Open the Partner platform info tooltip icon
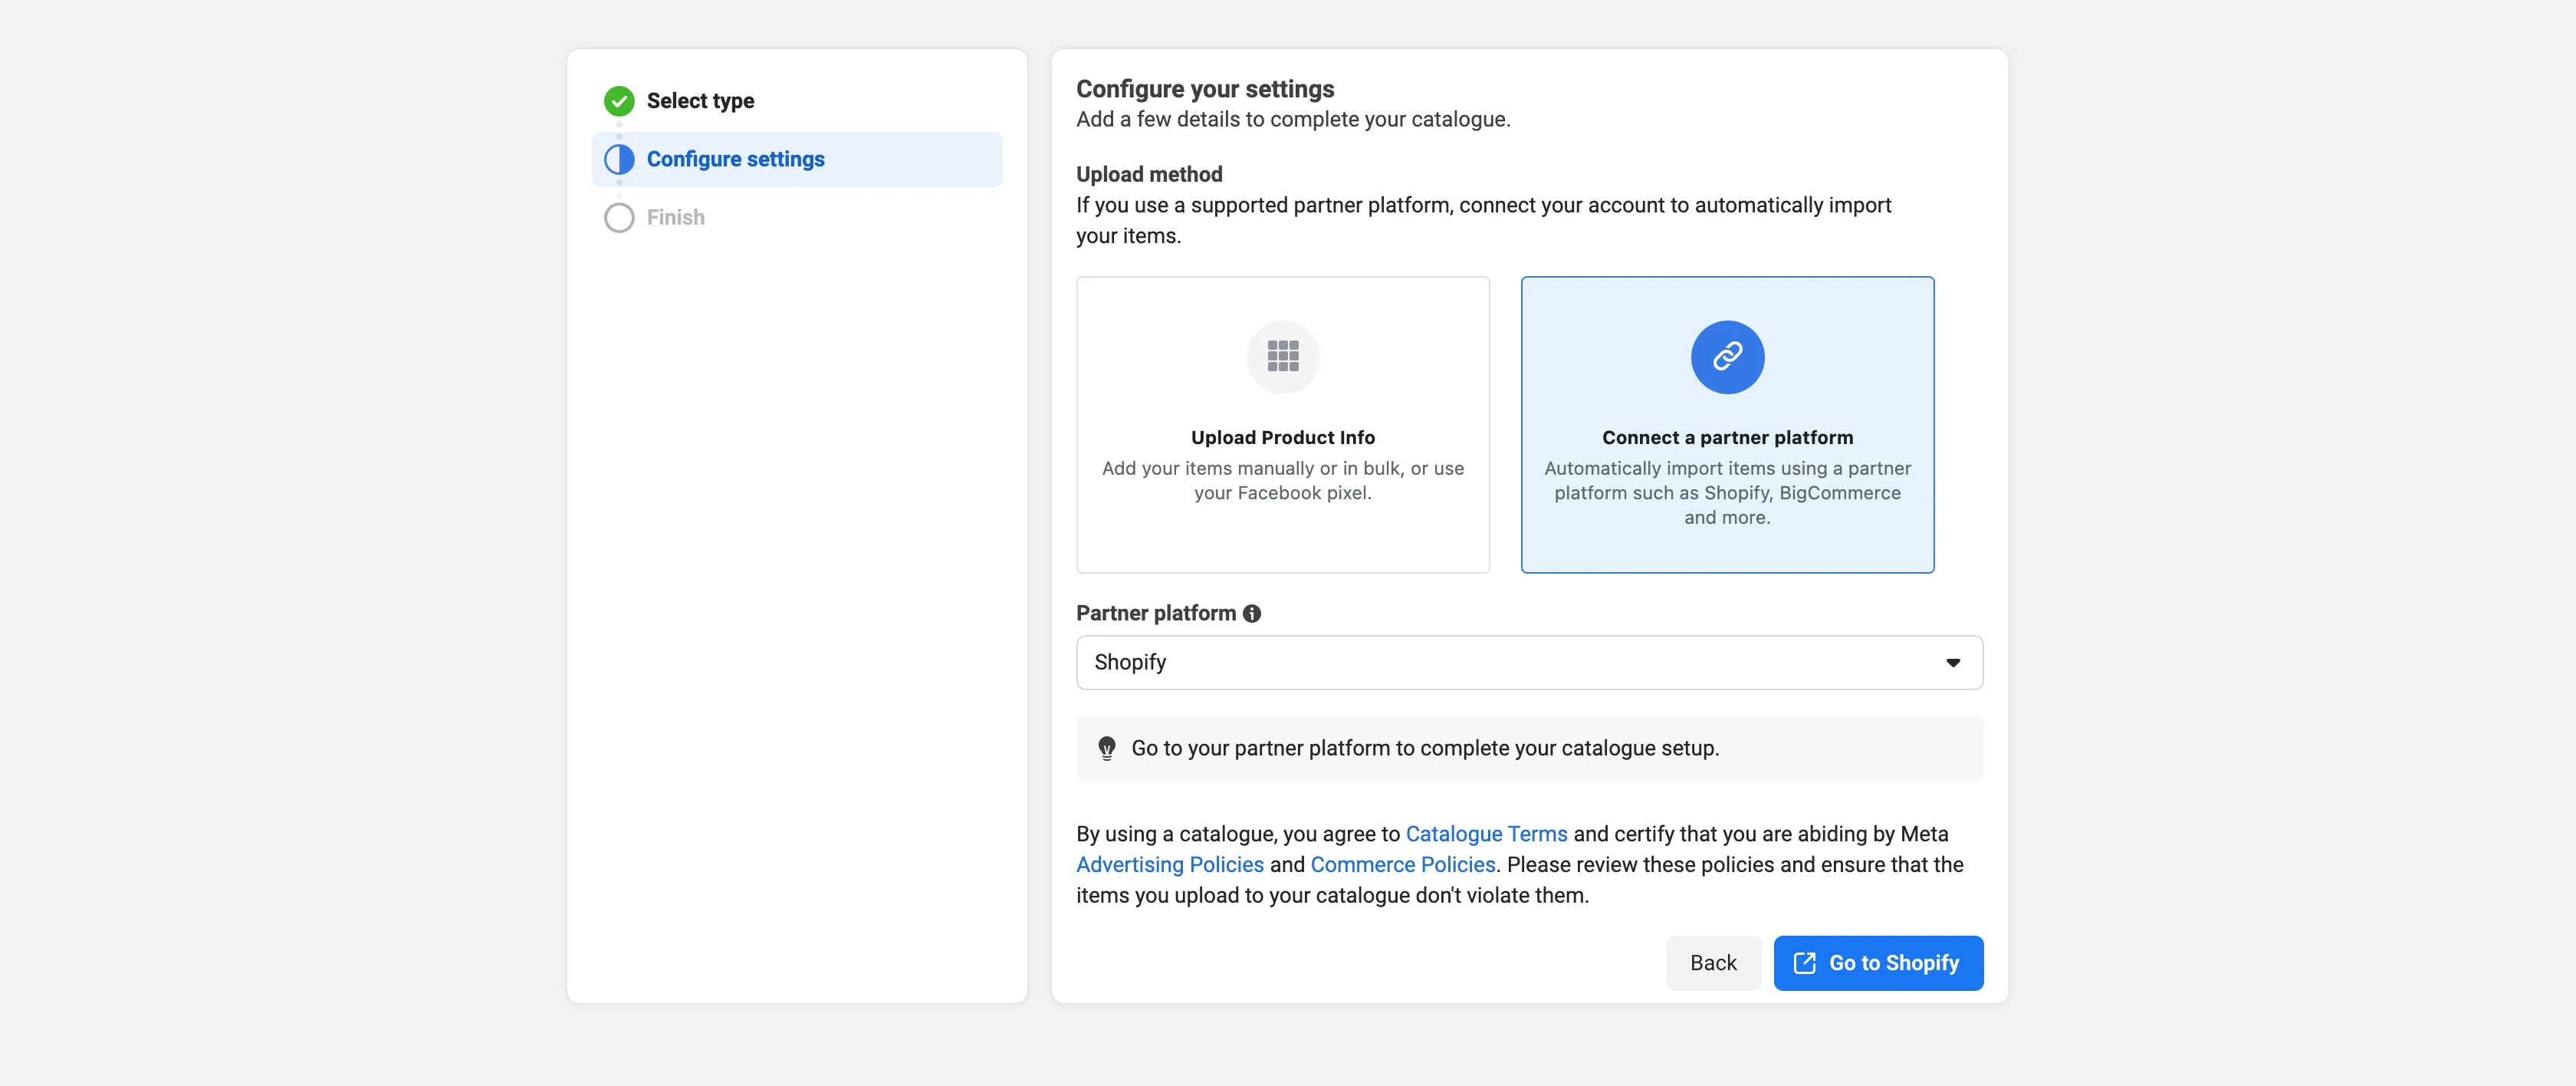Screen dimensions: 2576x1086 coord(1251,613)
